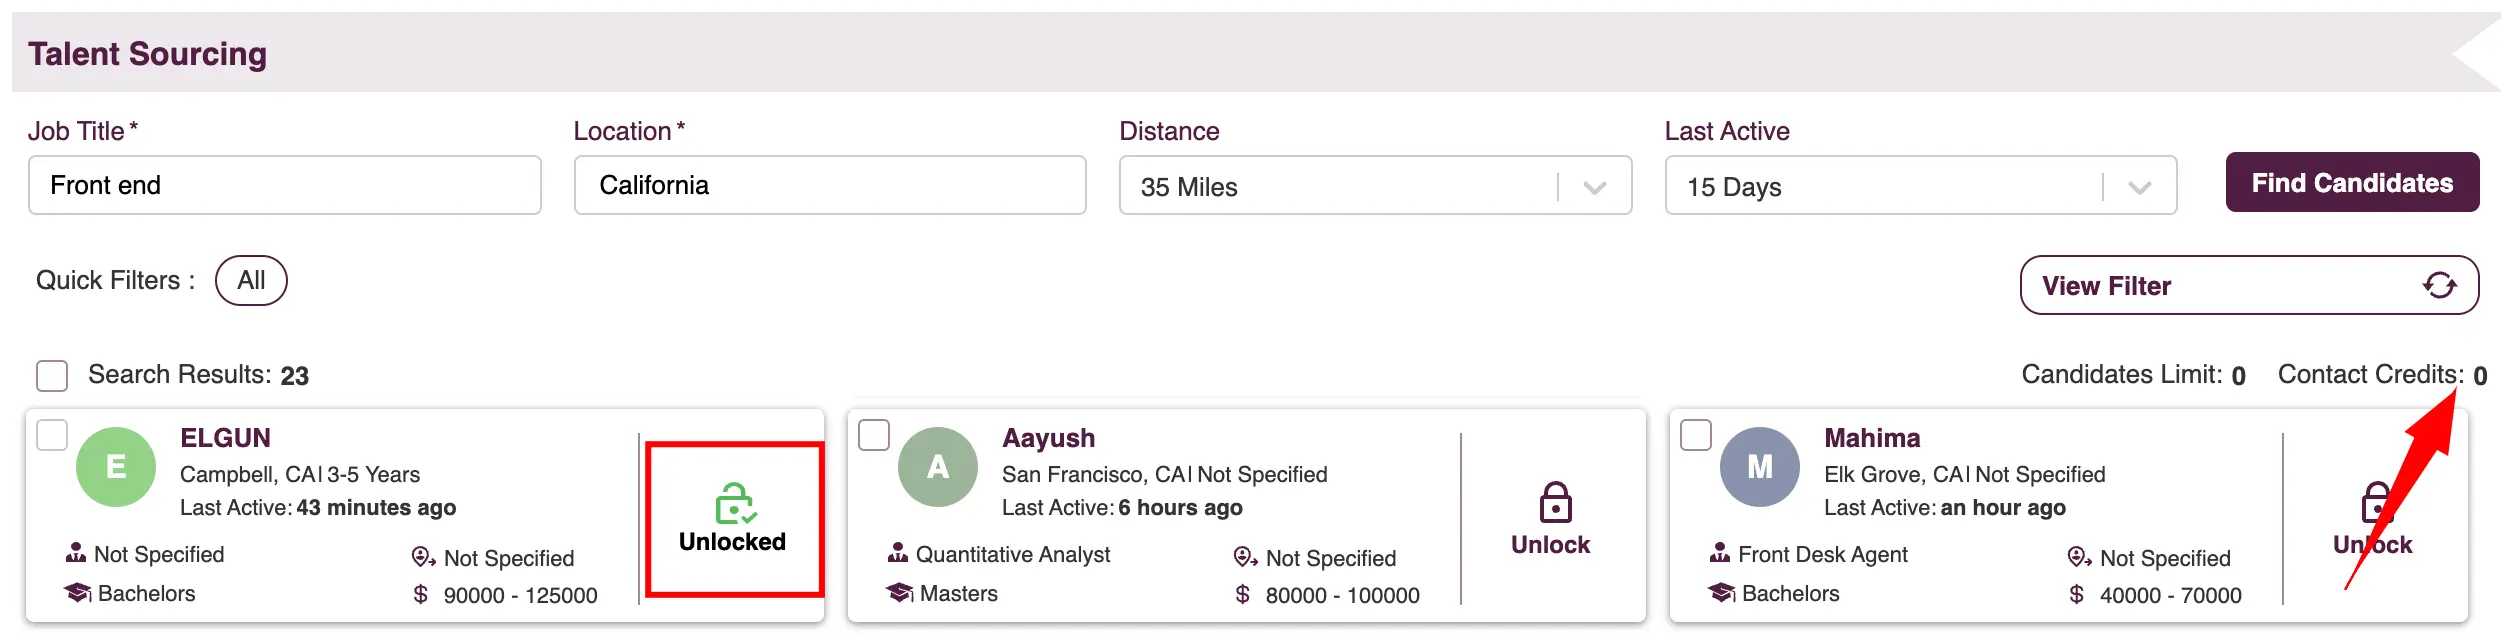Click the Unlock padlock icon on Mahima's card
The image size is (2501, 634).
[2375, 503]
